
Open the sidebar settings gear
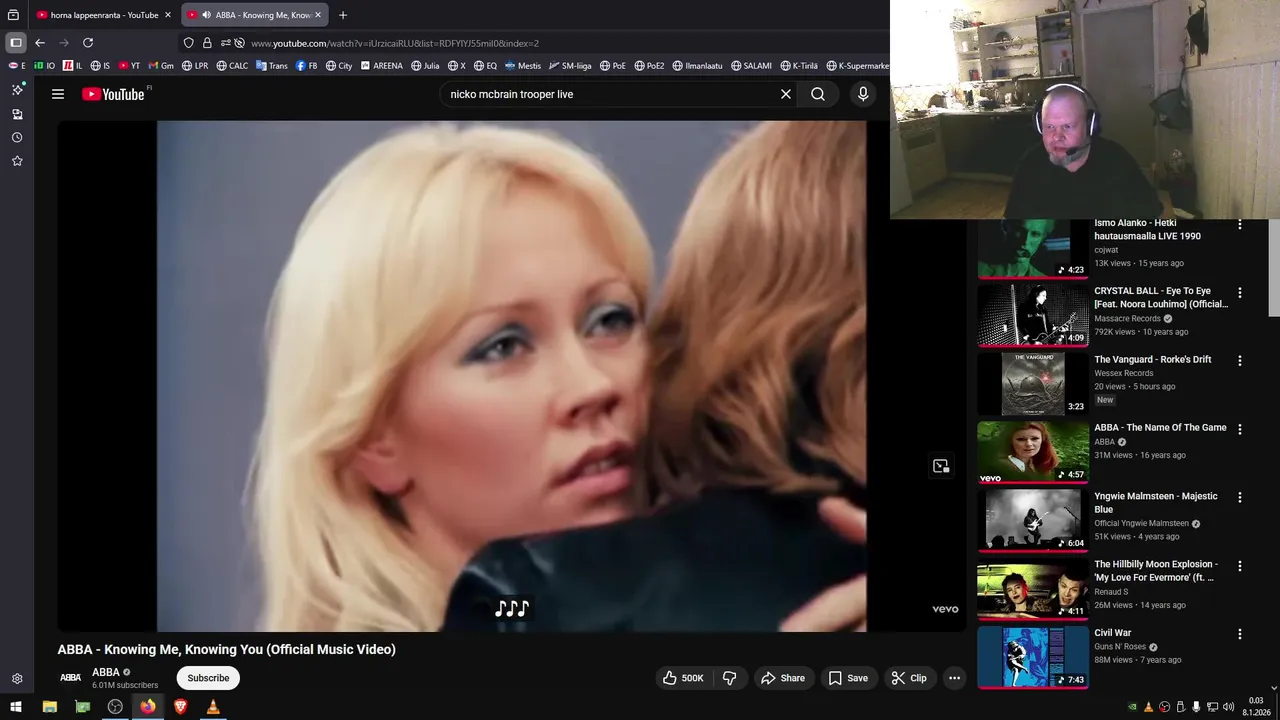pos(17,678)
